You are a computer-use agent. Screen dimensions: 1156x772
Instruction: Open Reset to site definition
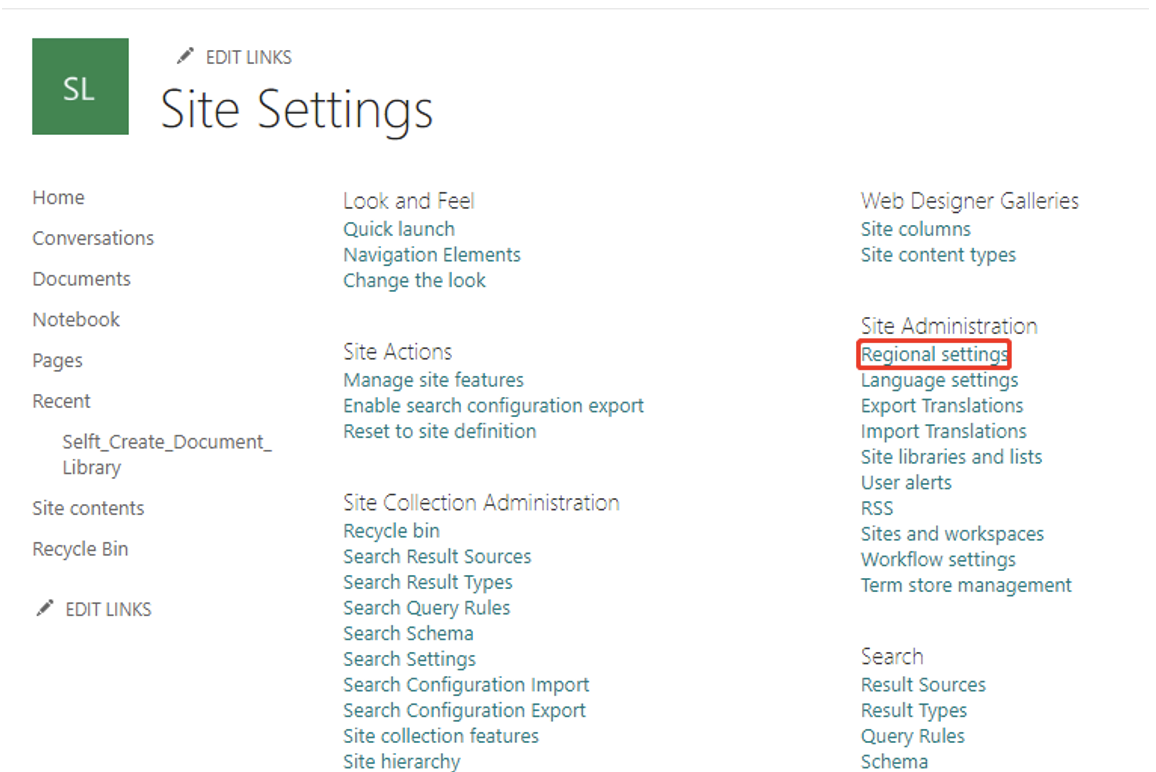(x=439, y=431)
